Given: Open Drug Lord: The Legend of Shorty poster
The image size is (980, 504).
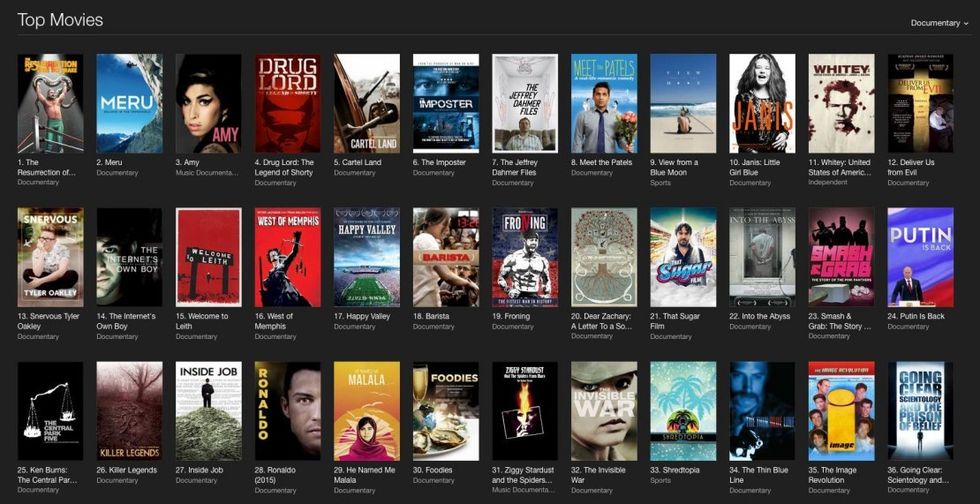Looking at the screenshot, I should pyautogui.click(x=288, y=104).
